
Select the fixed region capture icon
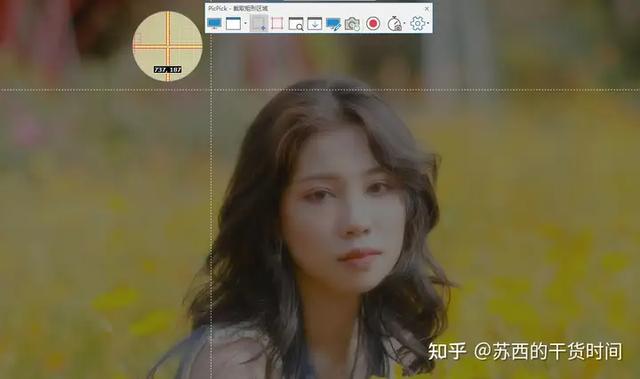click(277, 24)
